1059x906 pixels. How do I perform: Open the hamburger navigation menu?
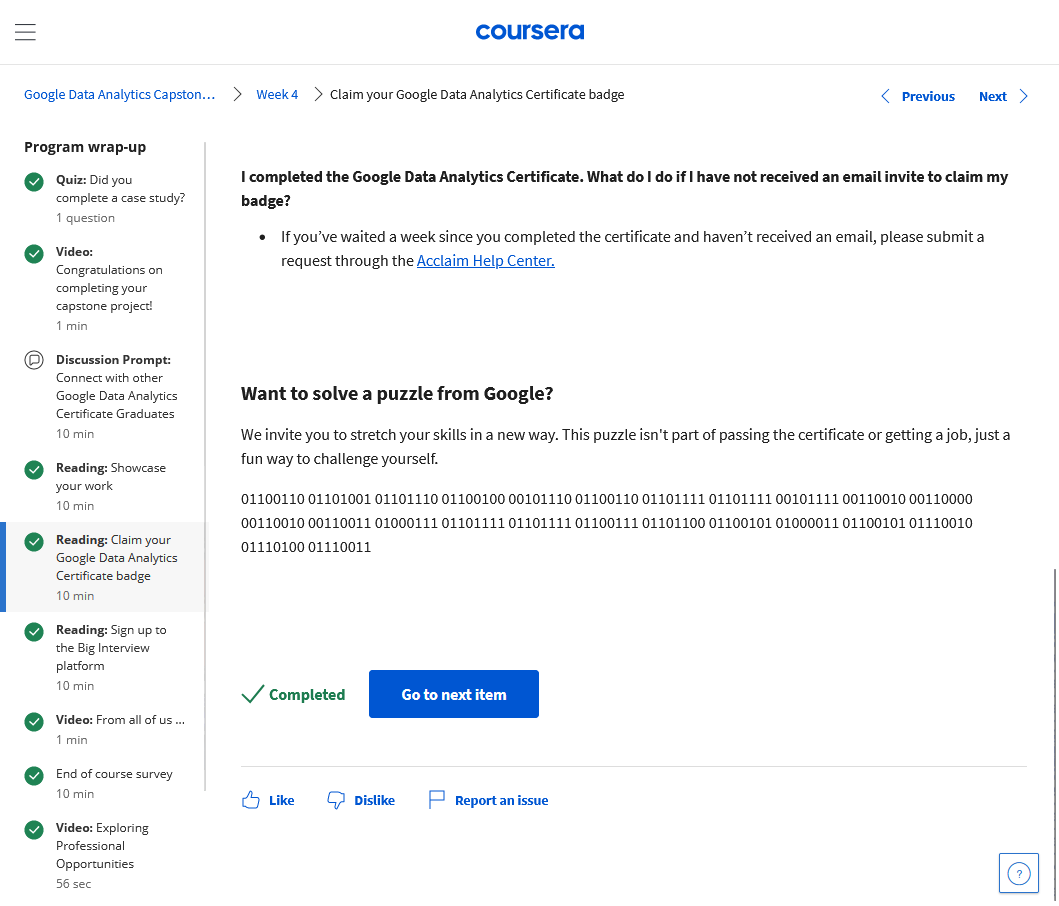click(25, 32)
